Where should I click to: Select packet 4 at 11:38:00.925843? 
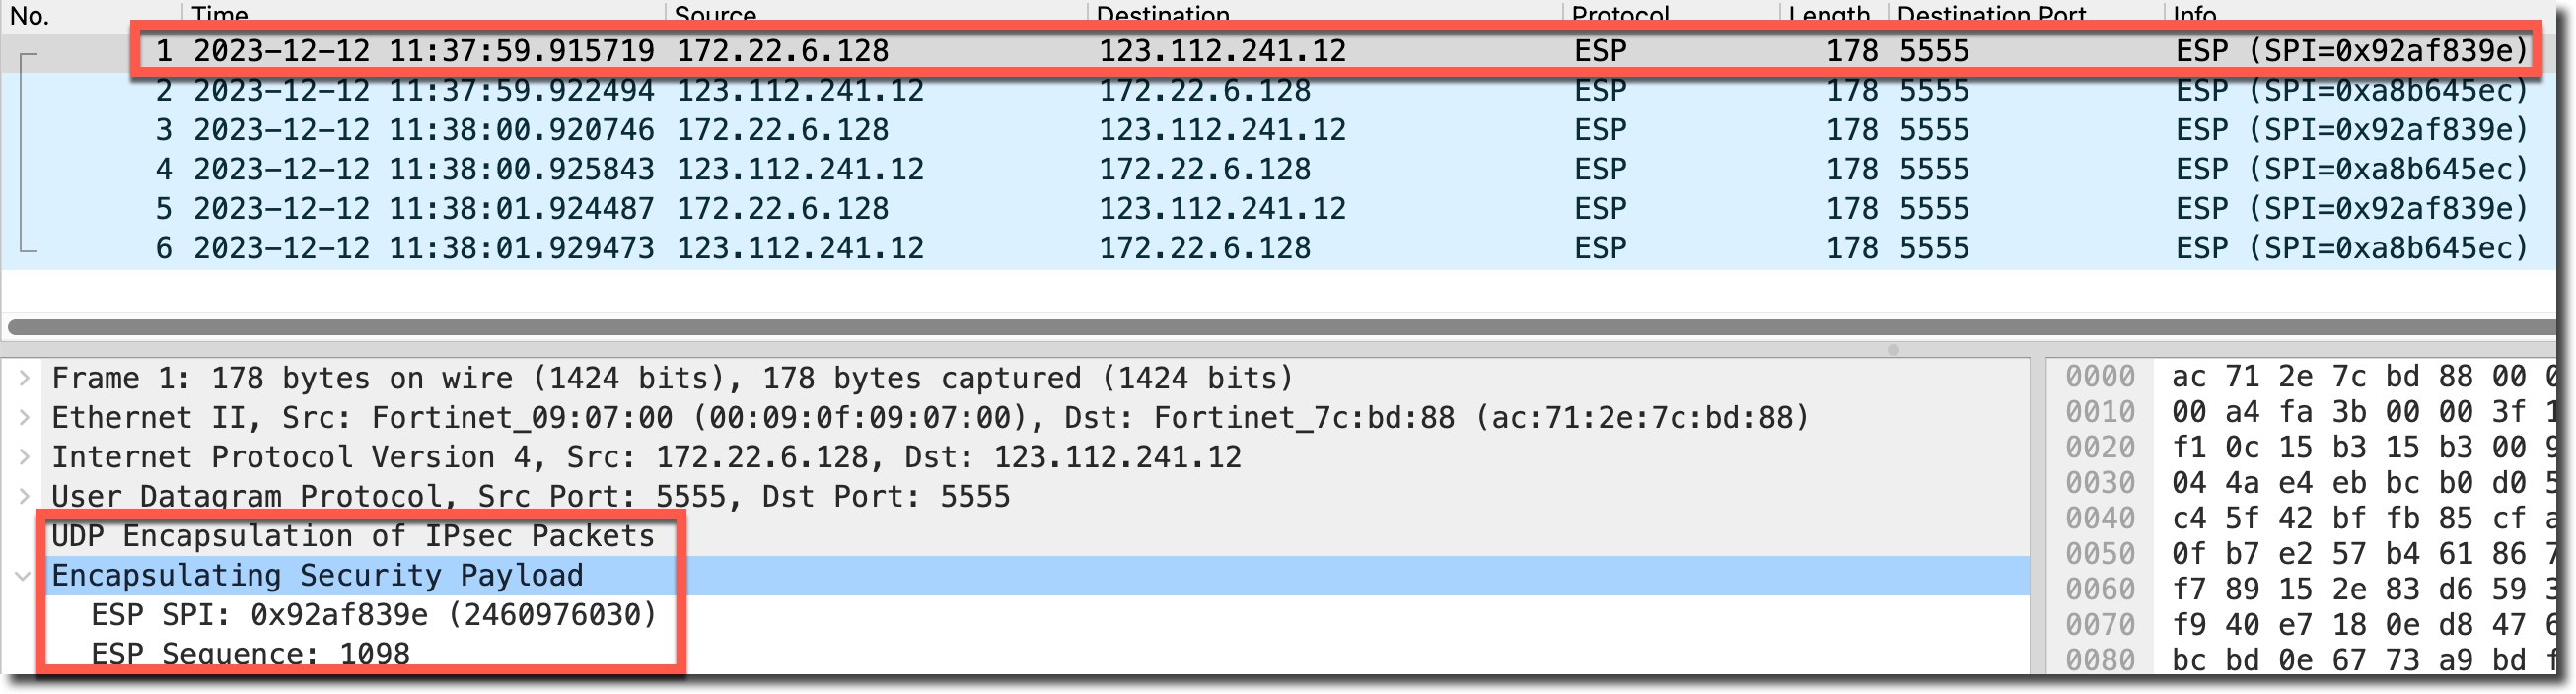(800, 169)
